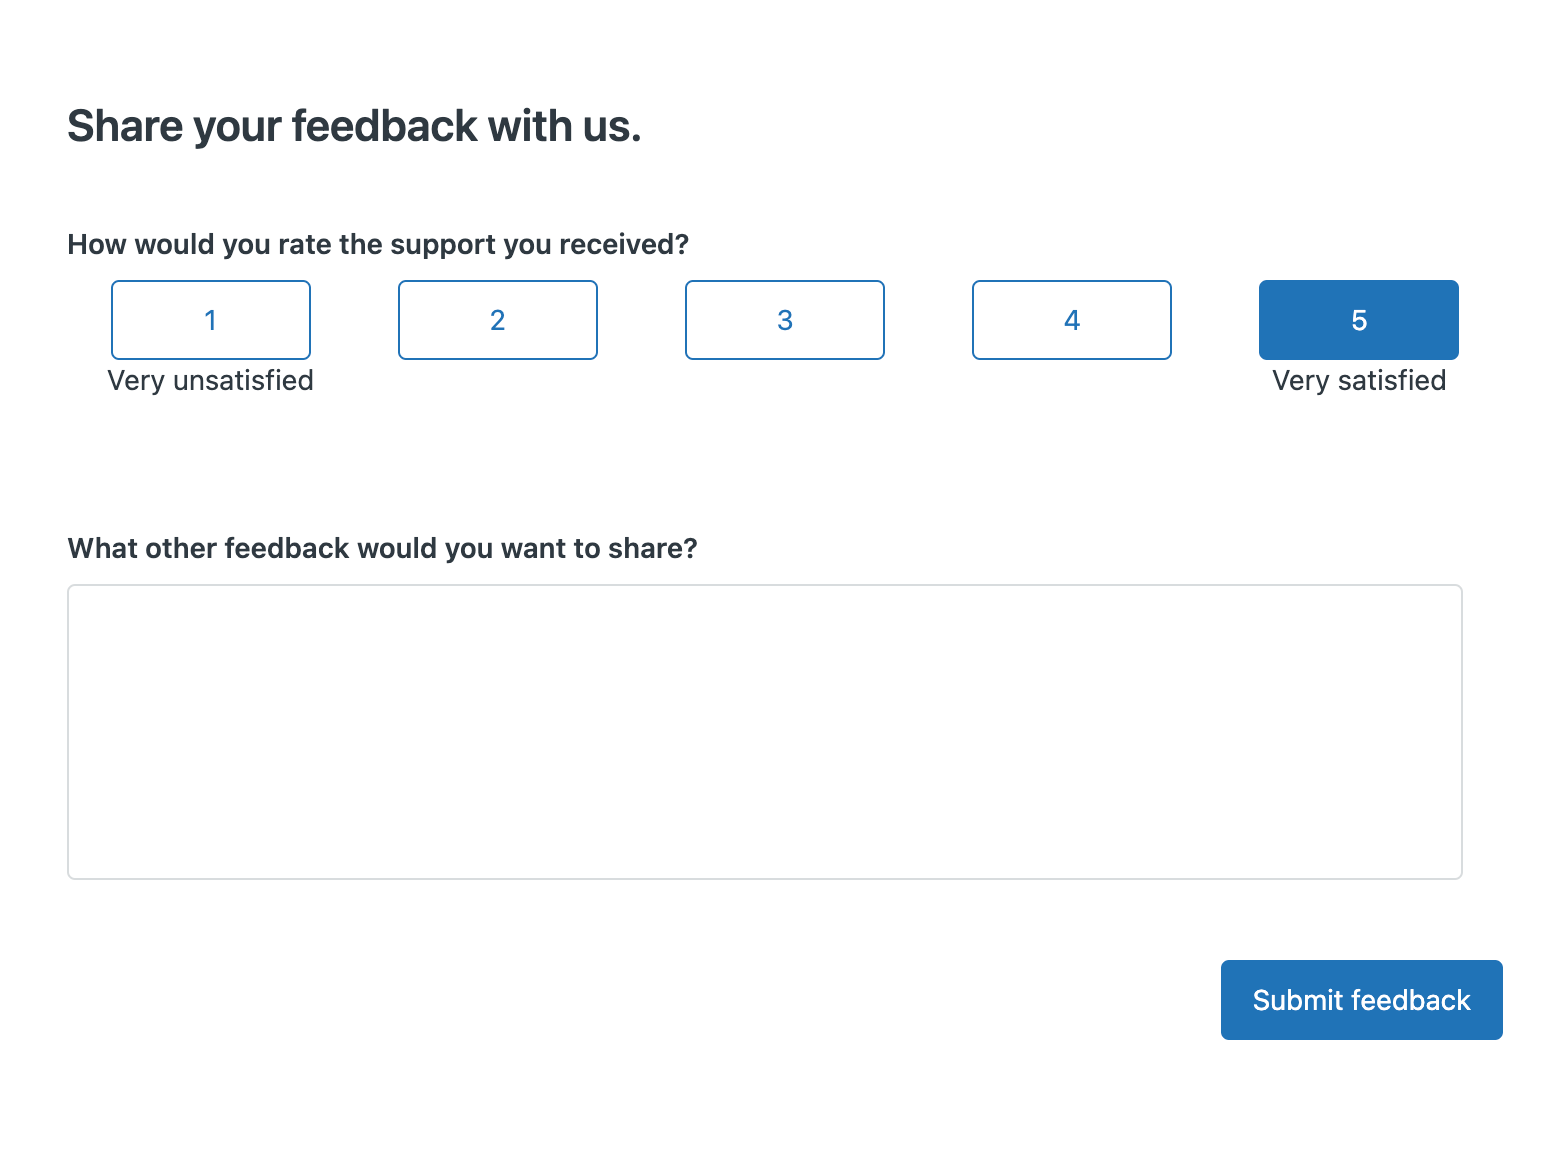Screen dimensions: 1554x1154
Task: Click inside the other feedback text area
Action: (765, 732)
